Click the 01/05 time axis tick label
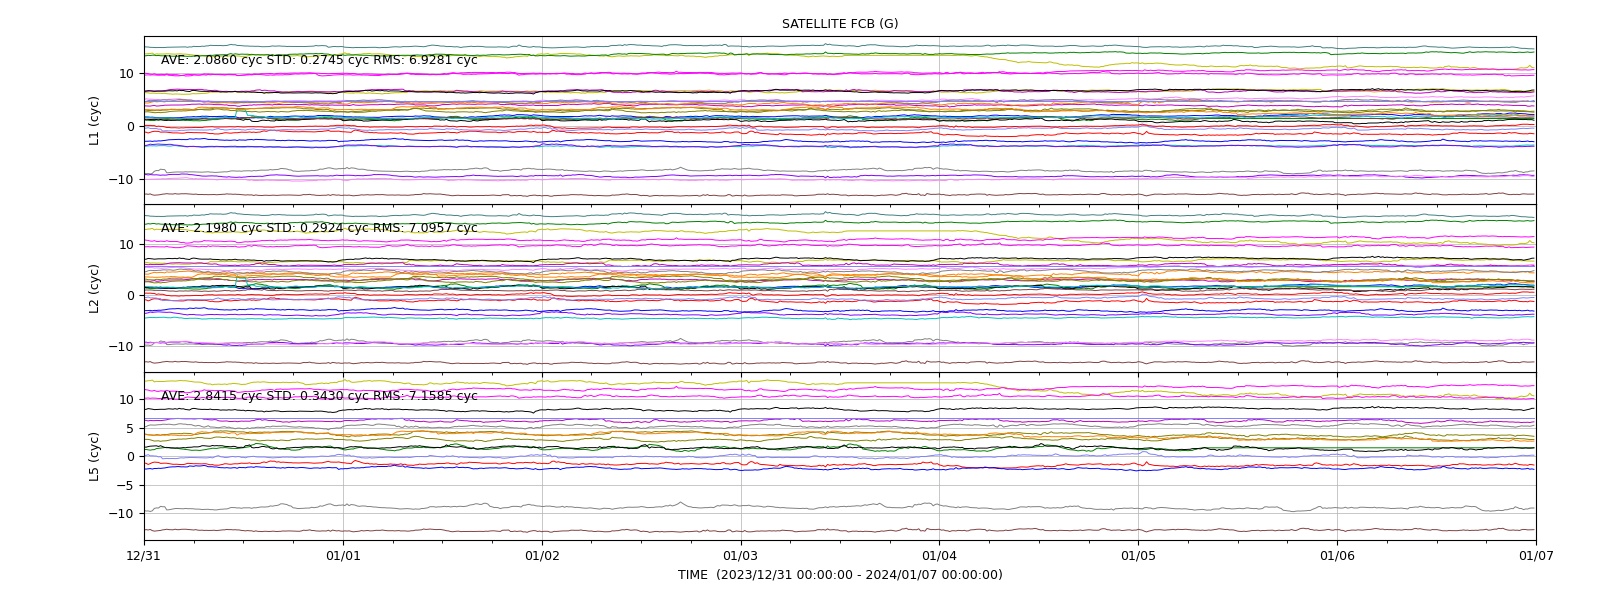This screenshot has width=1600, height=600. [1138, 556]
